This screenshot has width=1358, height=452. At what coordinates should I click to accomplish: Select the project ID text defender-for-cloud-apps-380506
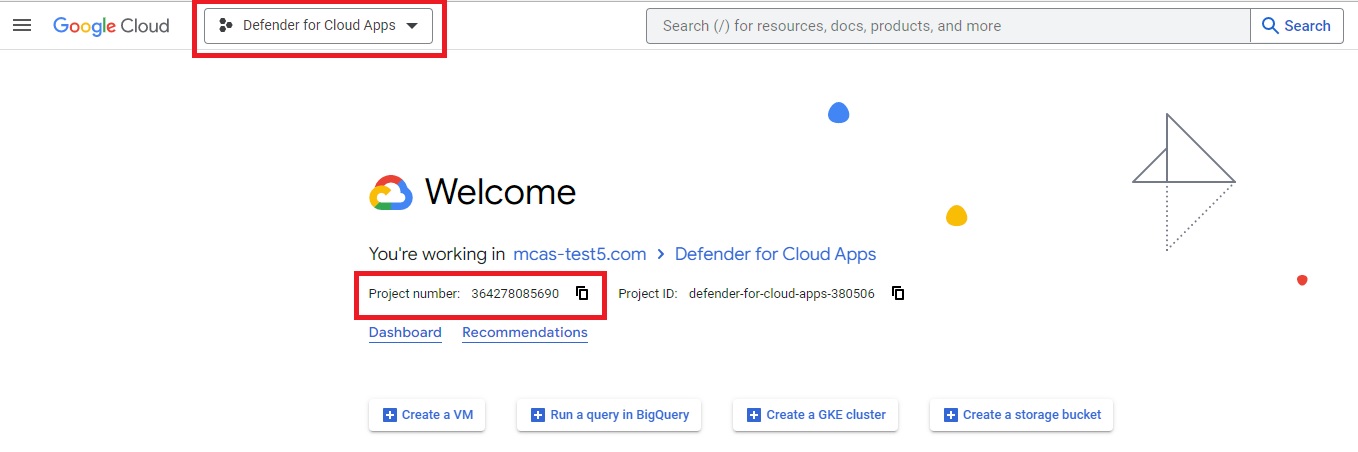(782, 294)
